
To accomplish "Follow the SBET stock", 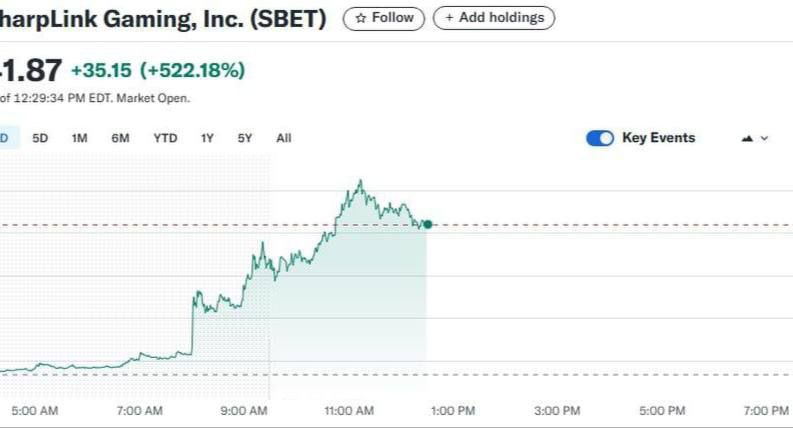I will [x=384, y=18].
